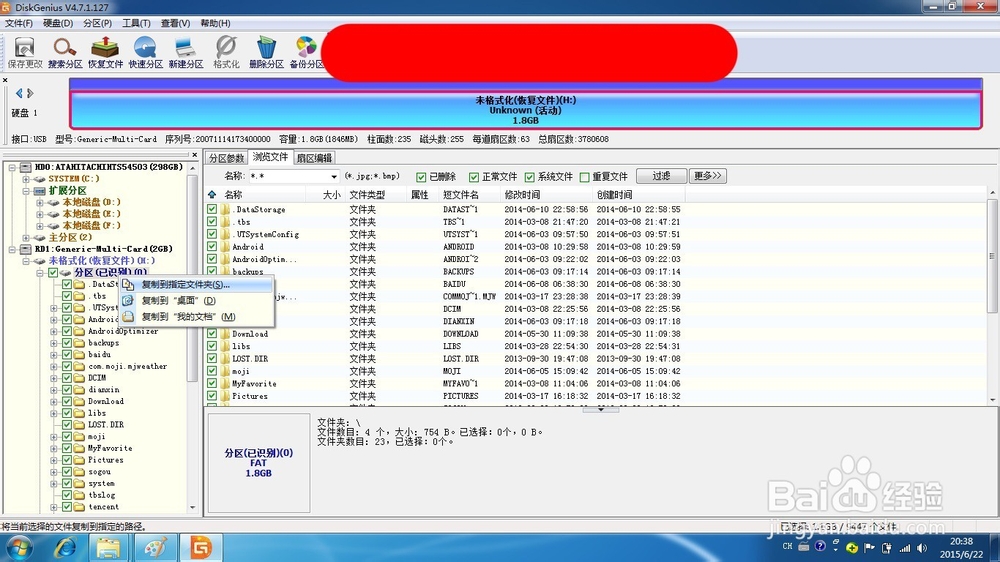Uncheck the Pictures folder checkbox in tree
Image resolution: width=1000 pixels, height=562 pixels.
click(66, 460)
